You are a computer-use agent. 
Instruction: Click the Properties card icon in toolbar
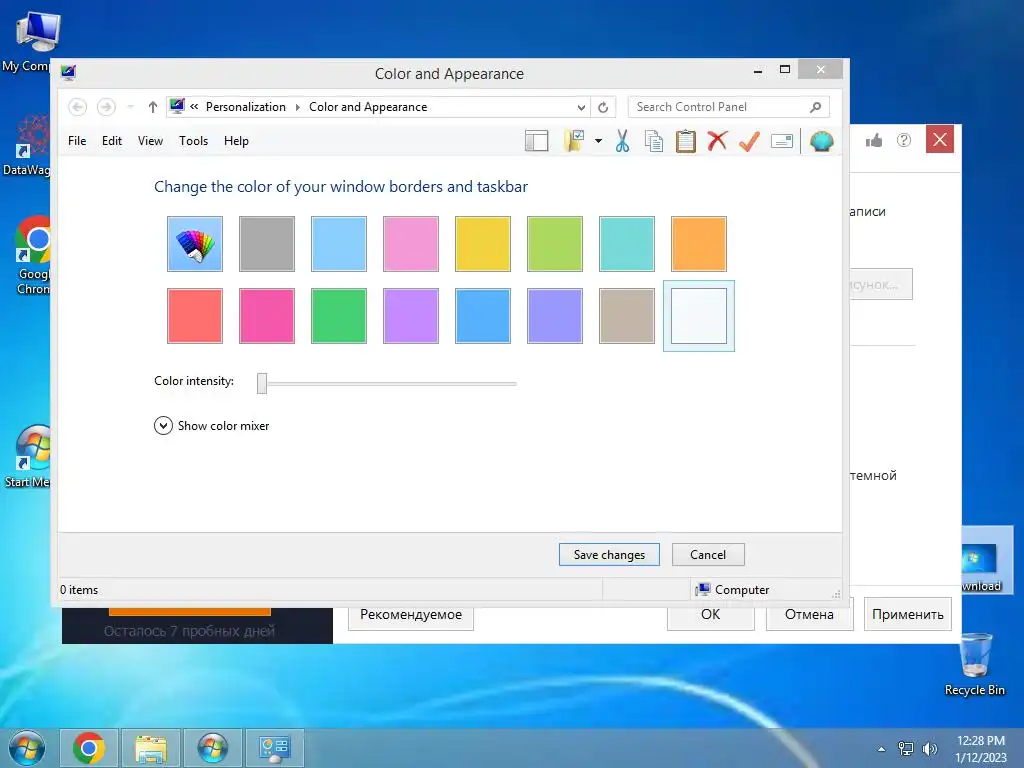point(782,141)
